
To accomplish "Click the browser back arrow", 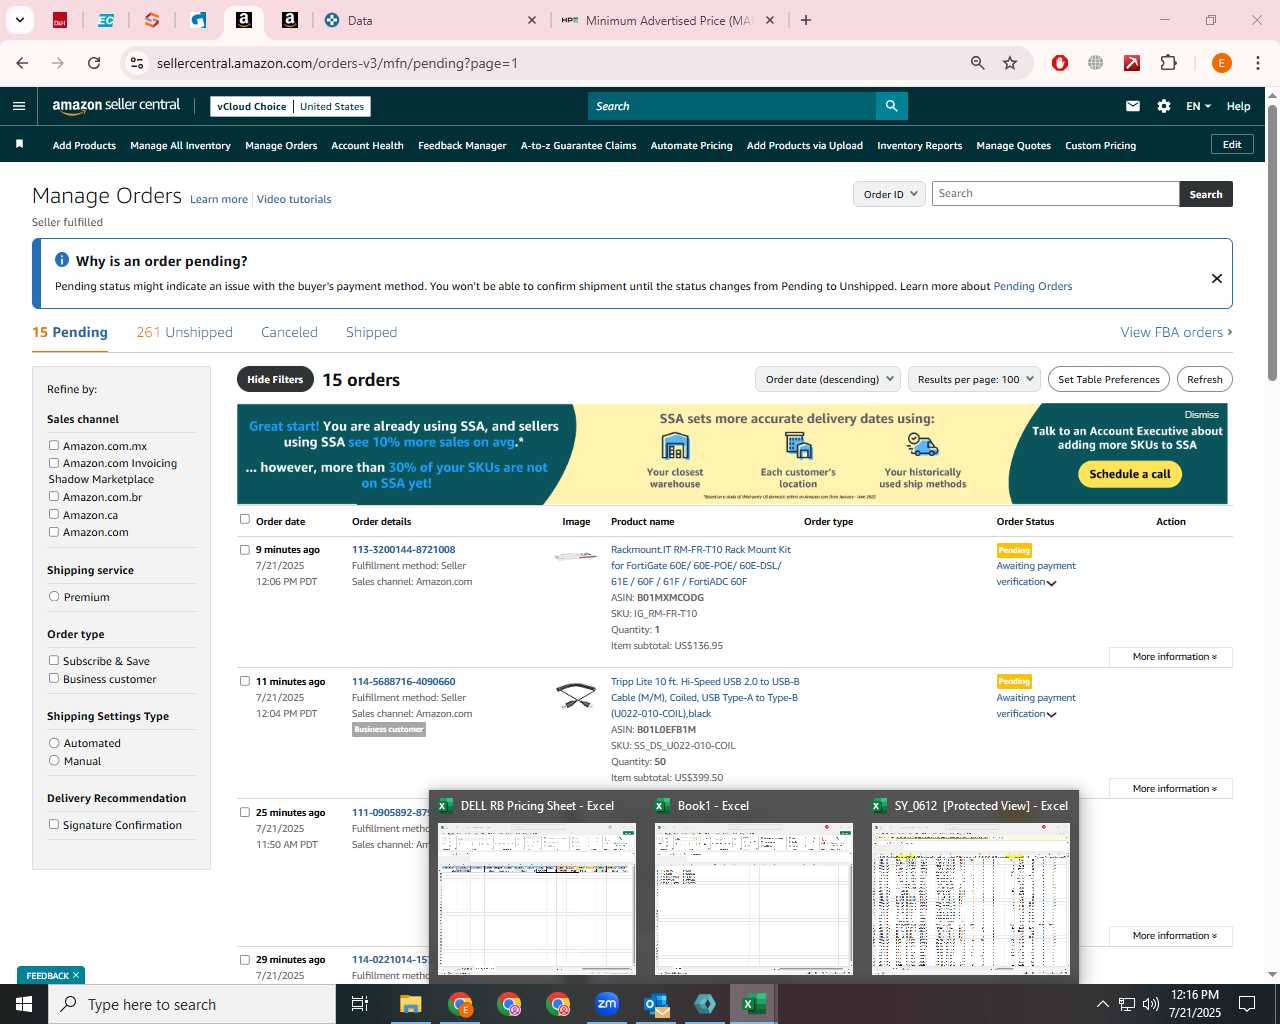I will point(22,63).
